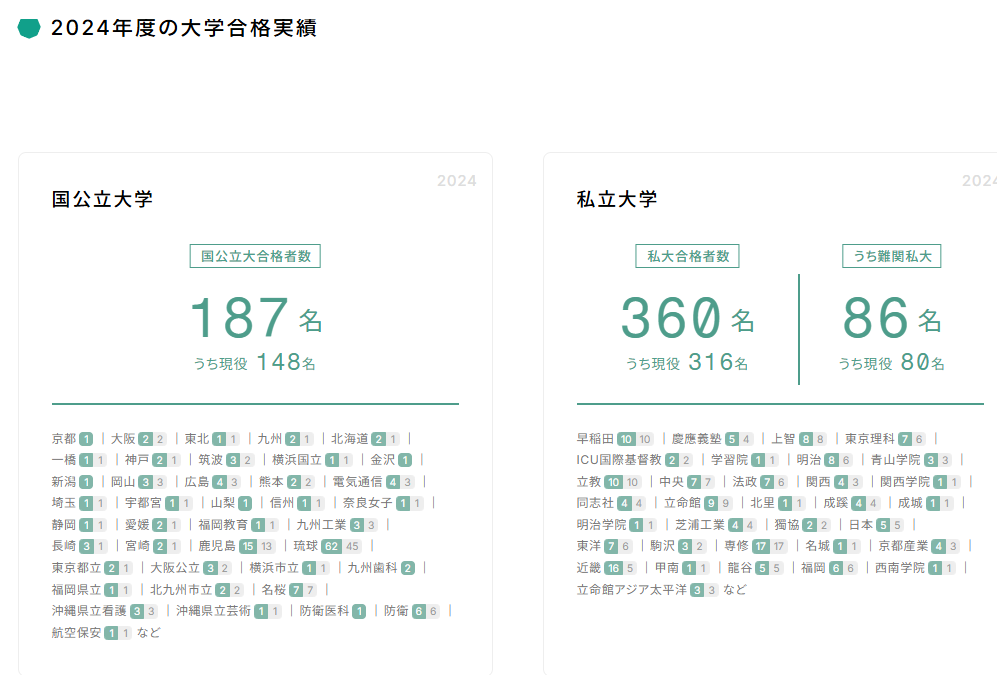
Task: Click the 航空保安 entry
Action: [76, 632]
